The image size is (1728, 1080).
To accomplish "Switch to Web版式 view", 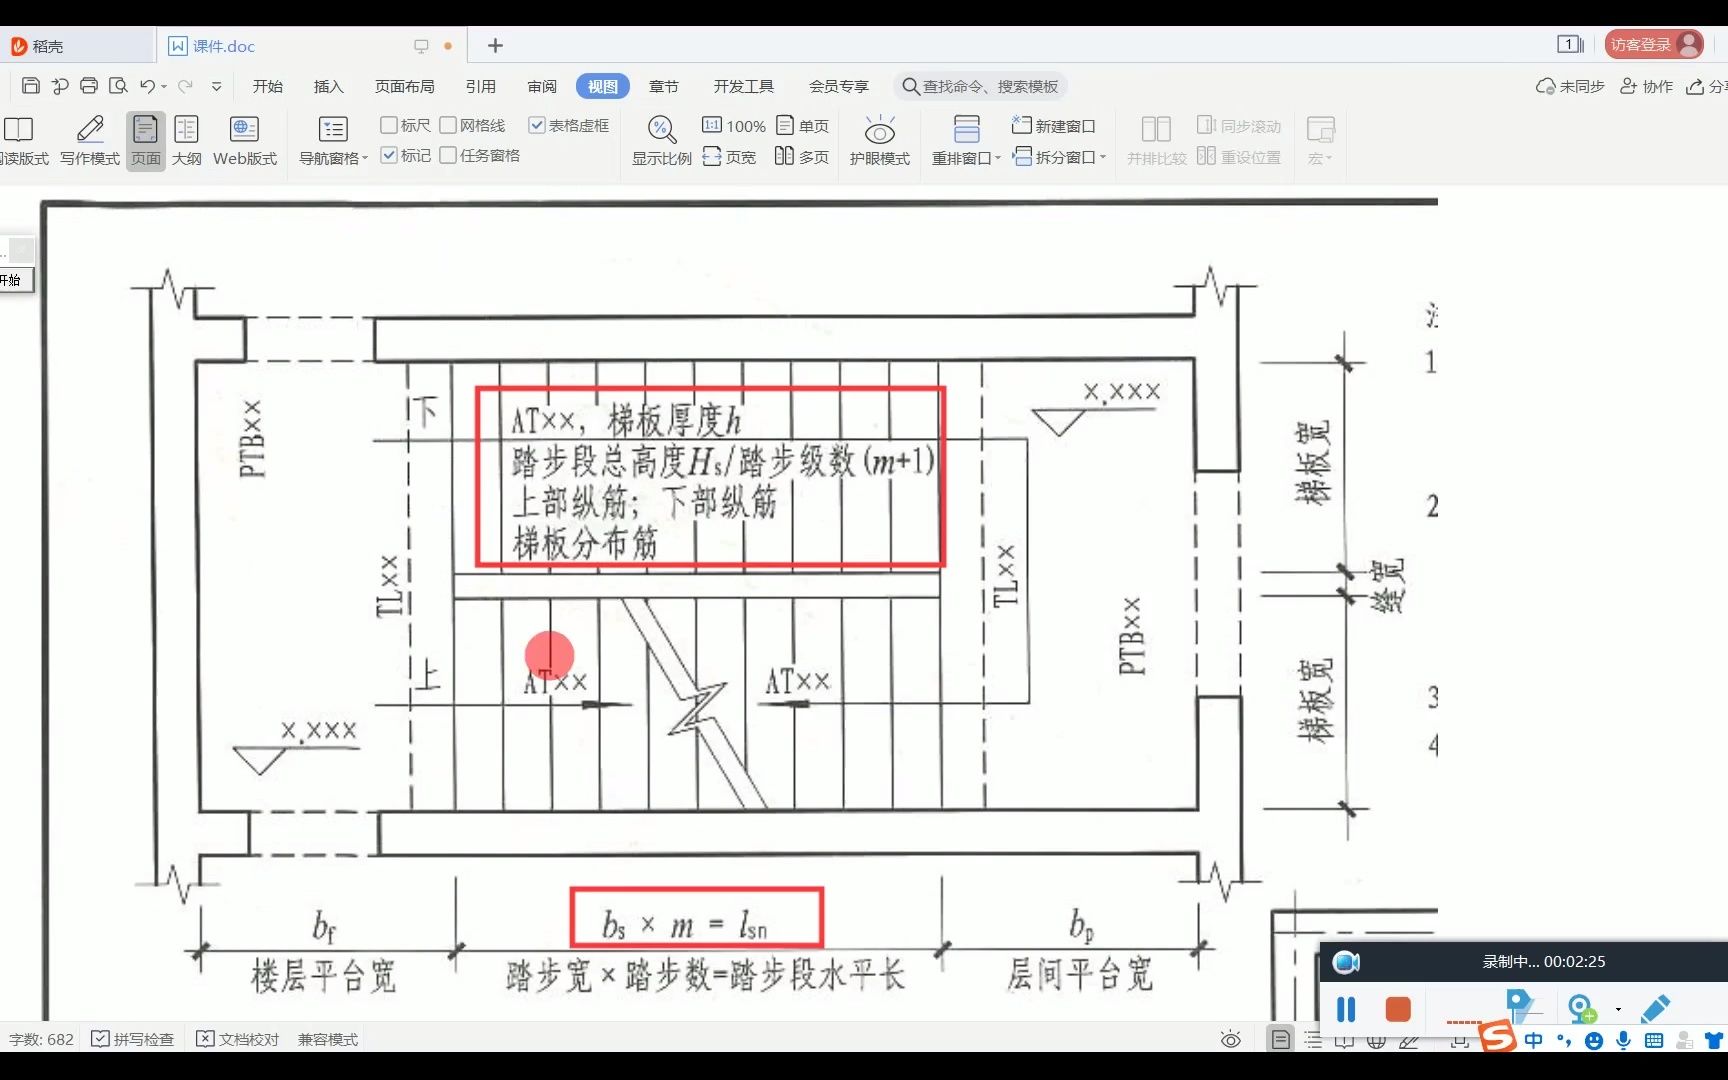I will [x=243, y=140].
